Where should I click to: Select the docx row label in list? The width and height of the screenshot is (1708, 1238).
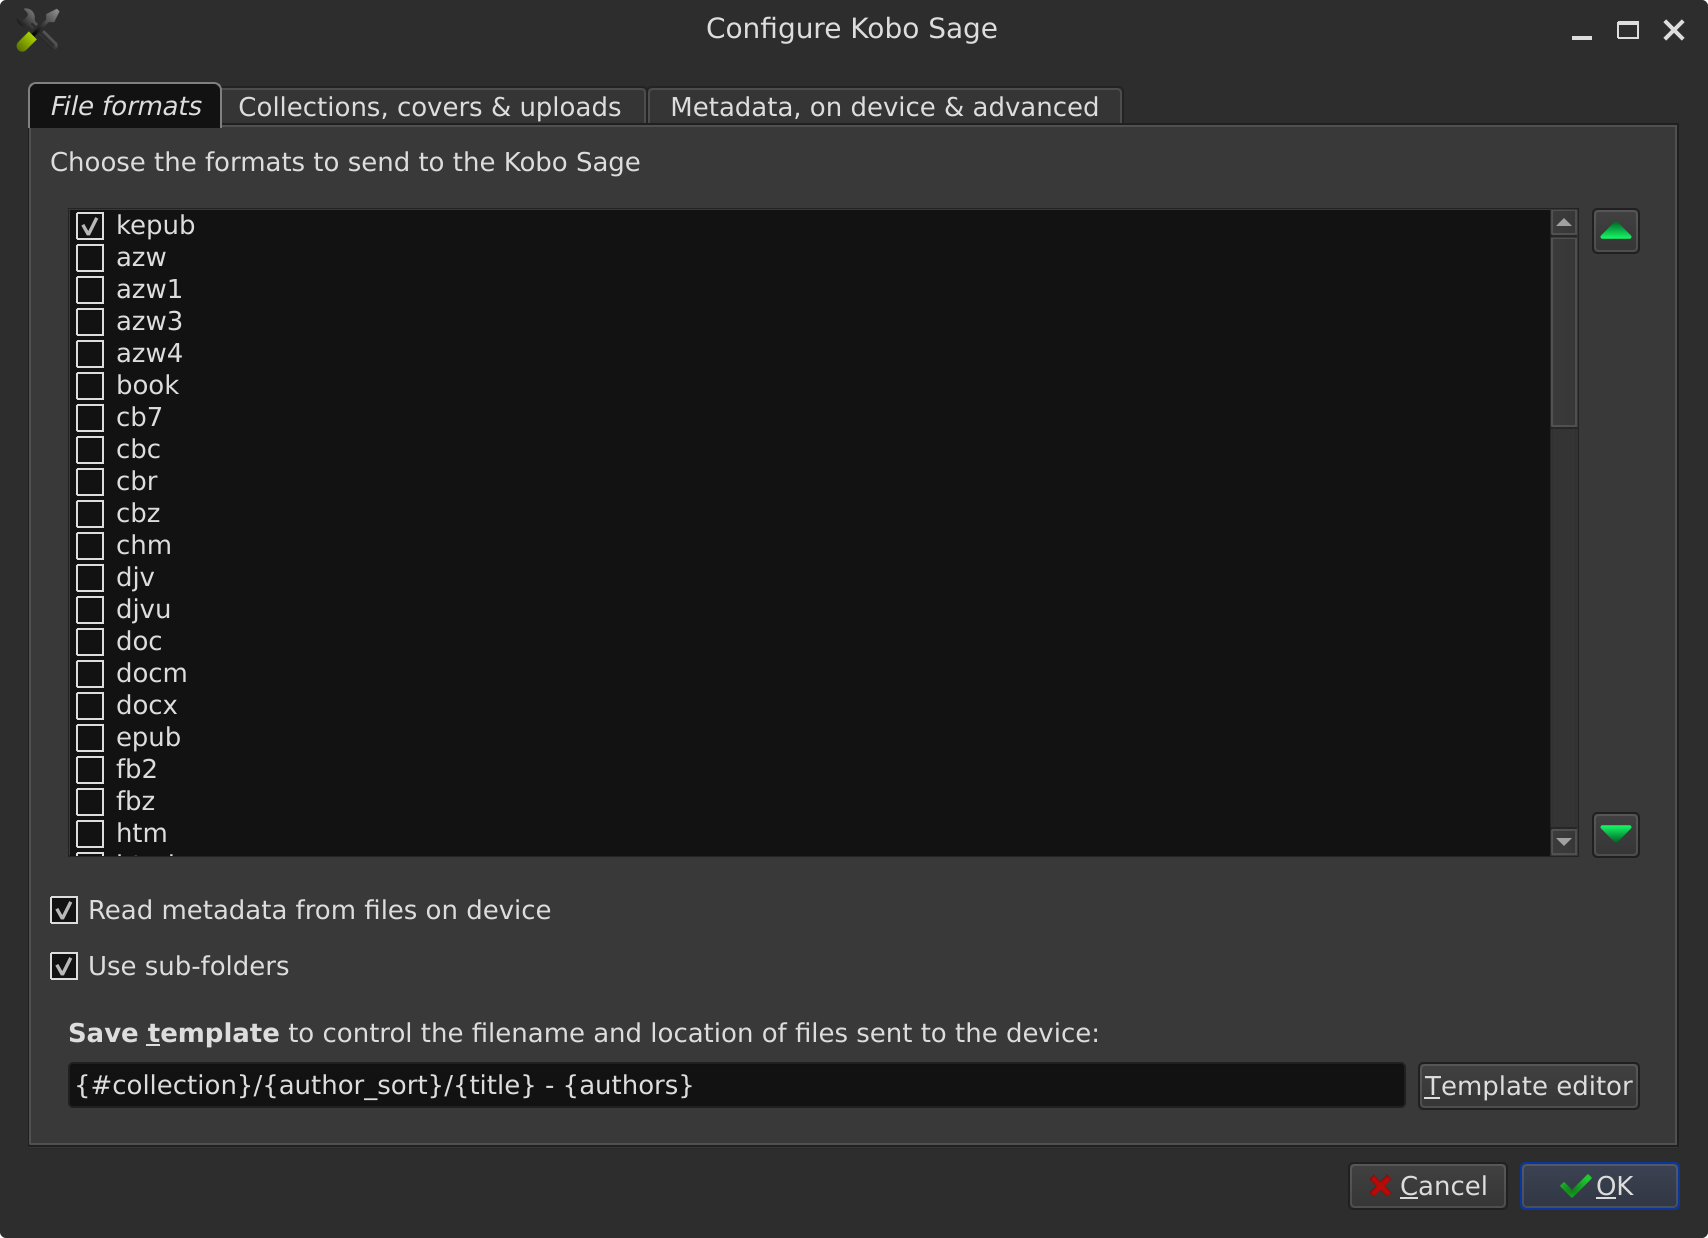click(146, 706)
